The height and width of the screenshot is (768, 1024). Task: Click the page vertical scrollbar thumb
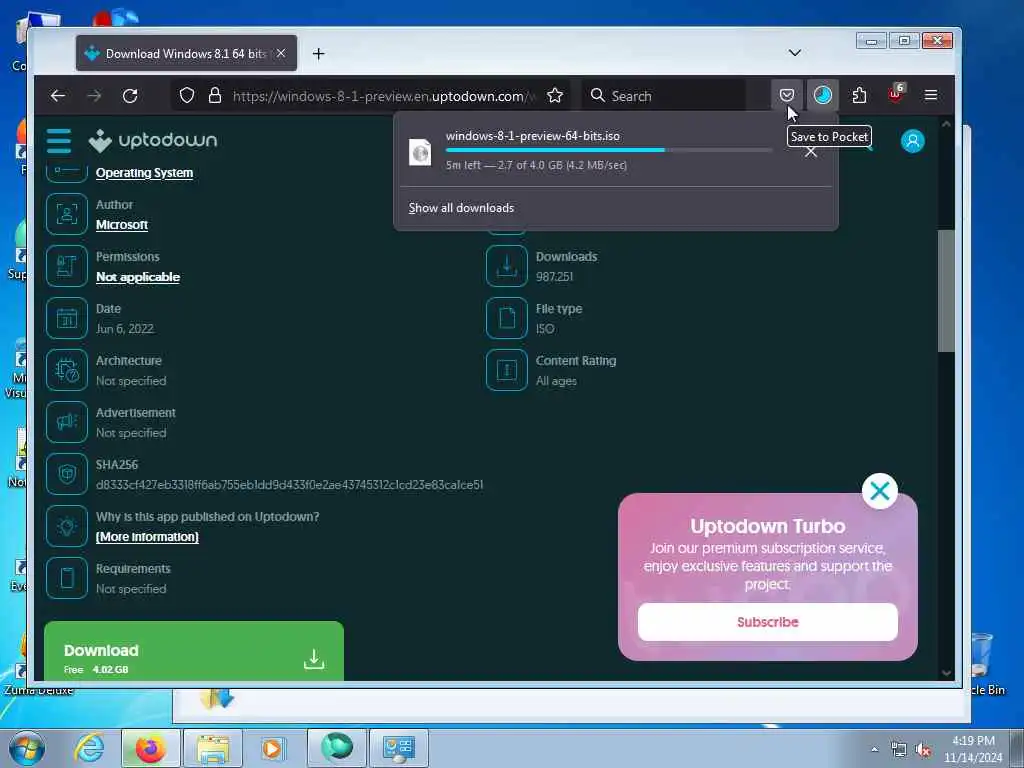946,291
